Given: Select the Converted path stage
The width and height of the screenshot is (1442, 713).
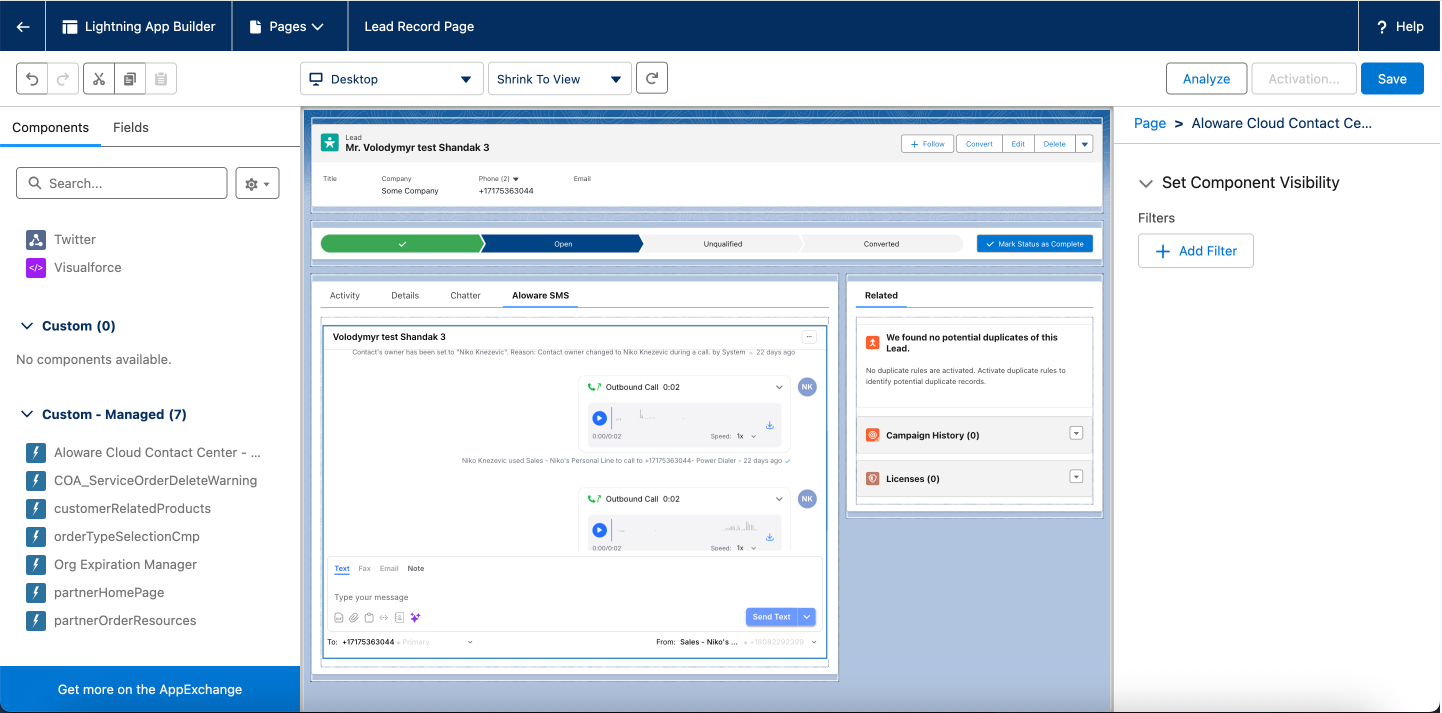Looking at the screenshot, I should (881, 243).
